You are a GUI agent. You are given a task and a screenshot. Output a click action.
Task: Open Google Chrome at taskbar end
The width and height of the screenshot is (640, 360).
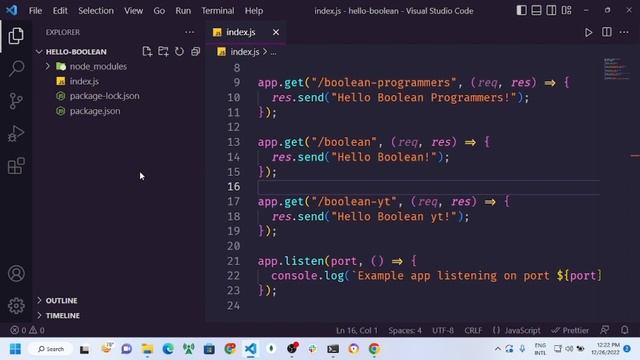click(x=374, y=349)
